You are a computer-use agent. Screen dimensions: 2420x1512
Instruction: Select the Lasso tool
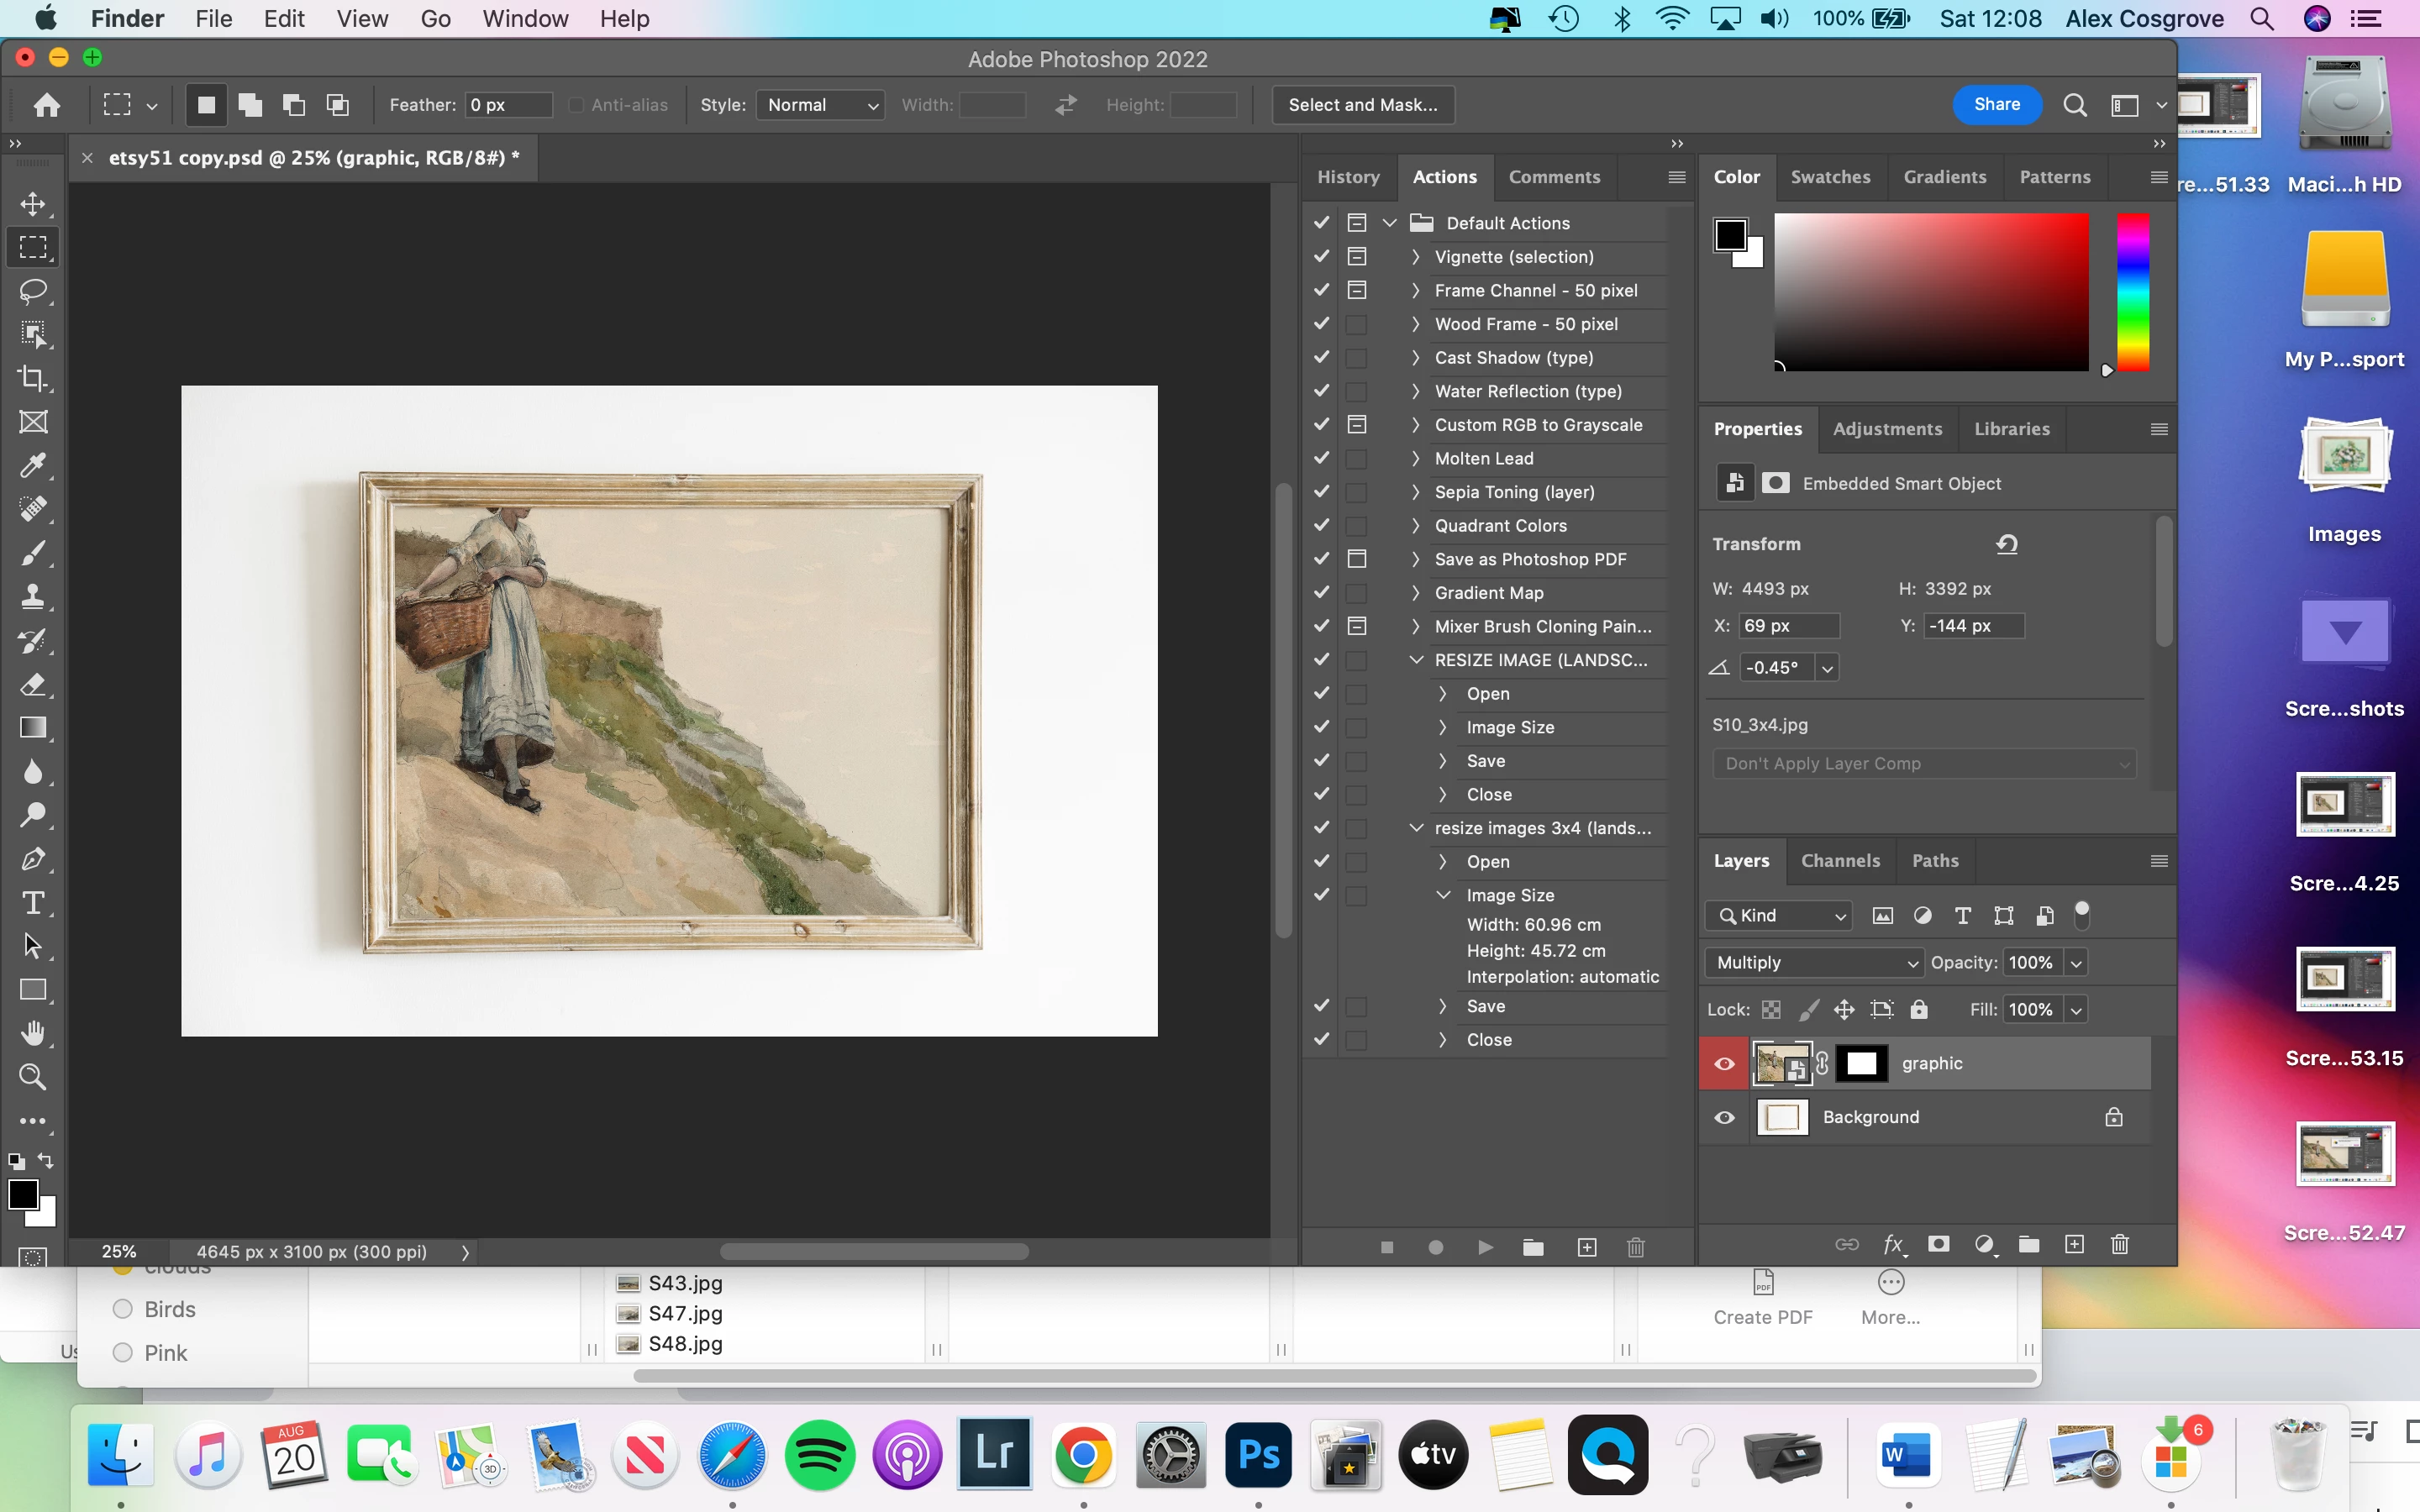pyautogui.click(x=33, y=291)
